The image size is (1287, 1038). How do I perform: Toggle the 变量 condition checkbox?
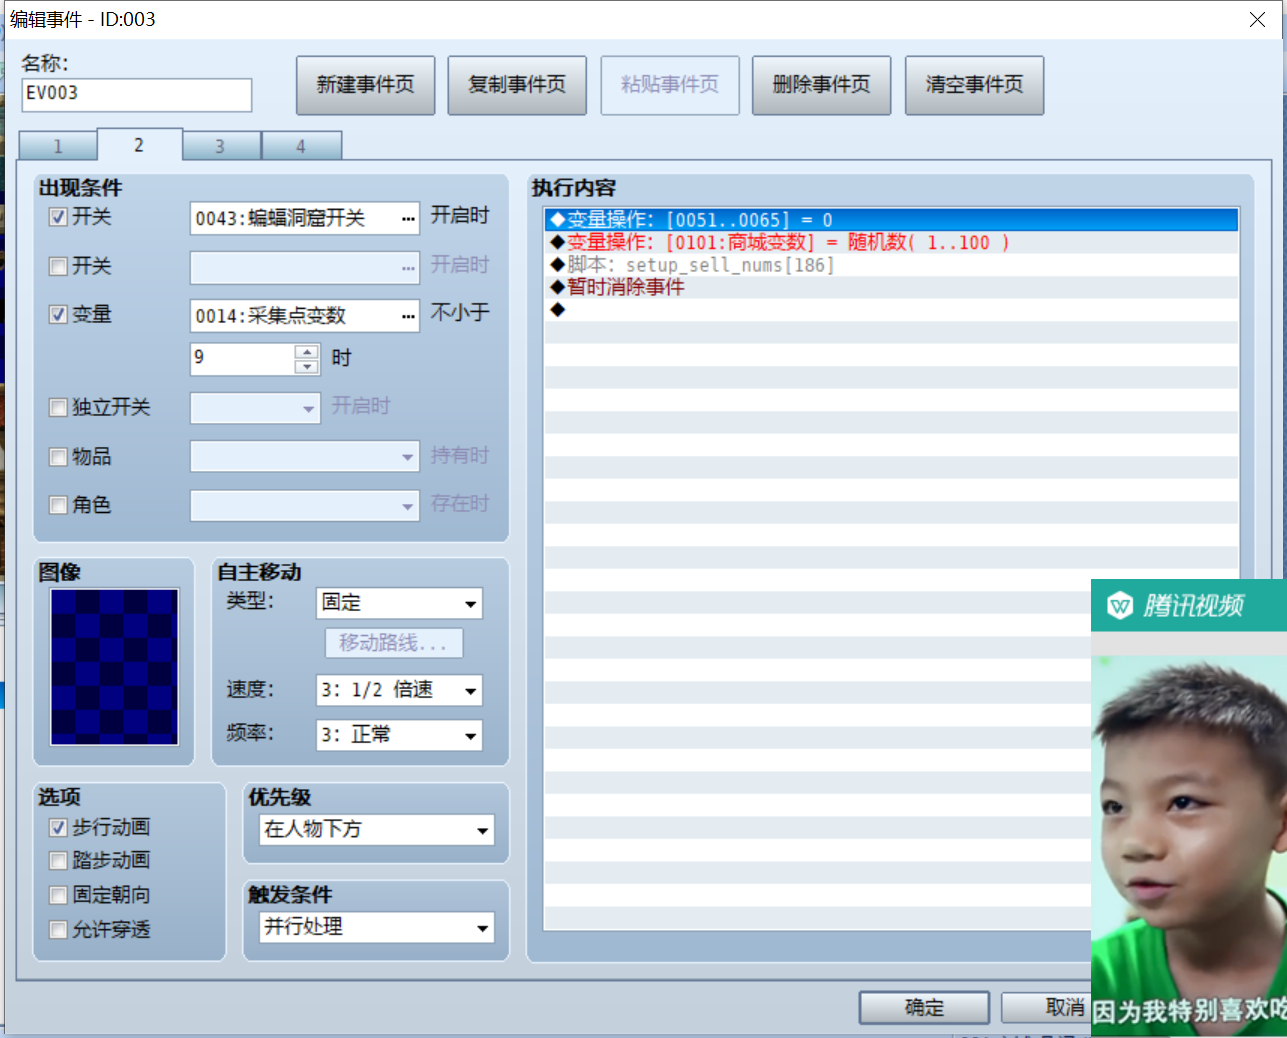coord(58,314)
